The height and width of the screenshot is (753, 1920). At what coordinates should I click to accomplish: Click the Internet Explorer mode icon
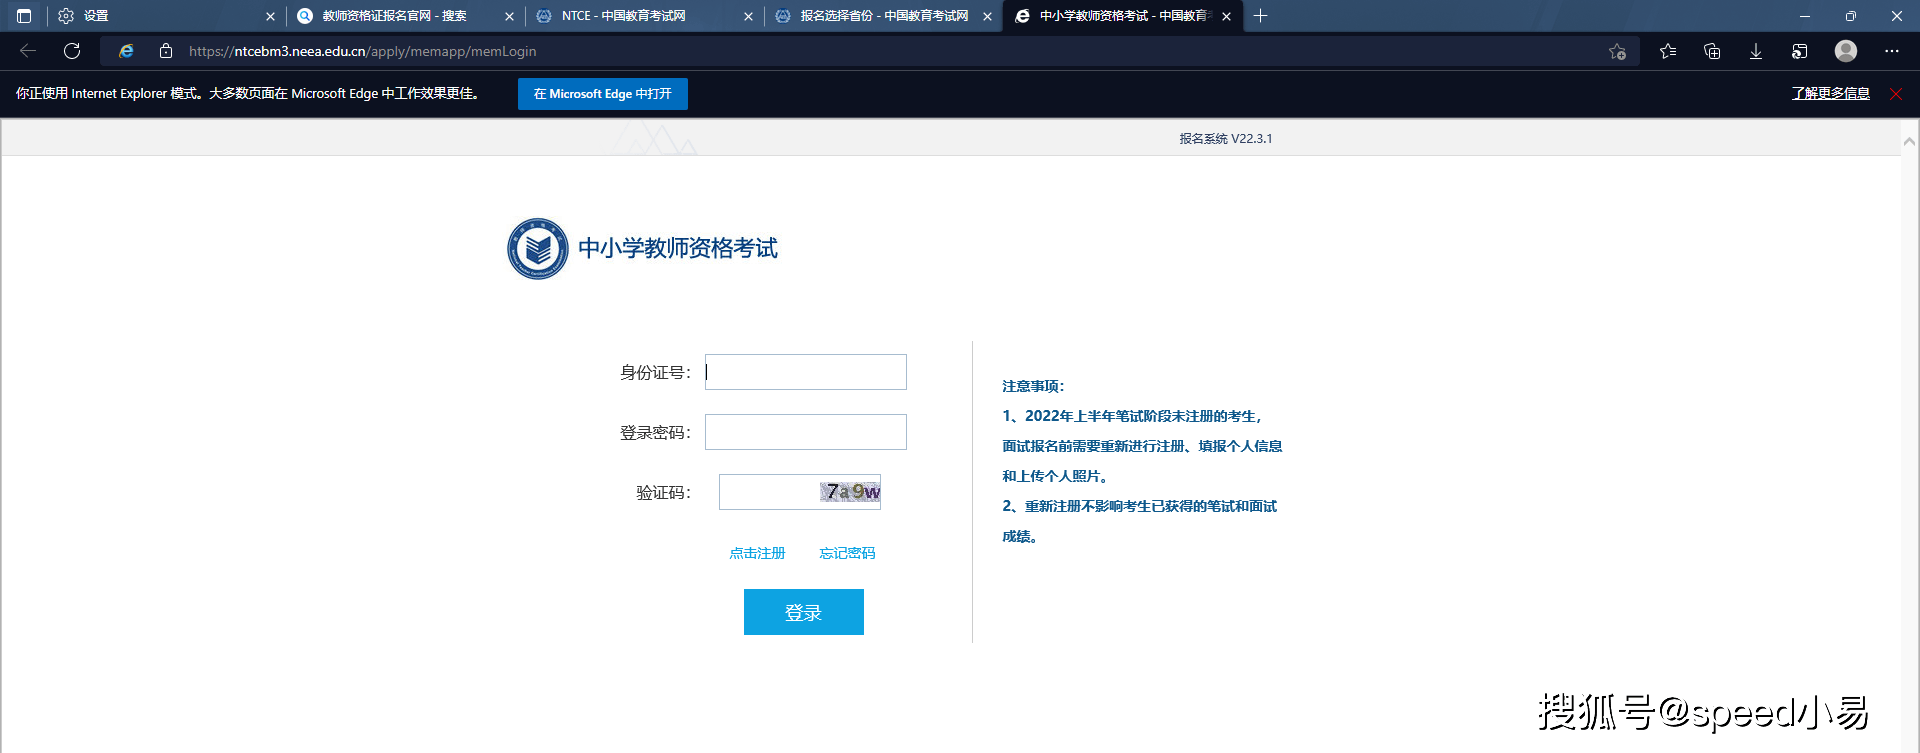coord(126,51)
